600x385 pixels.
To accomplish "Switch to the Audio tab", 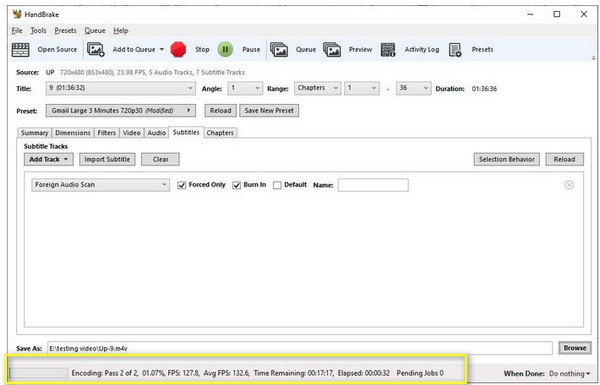I will [x=157, y=133].
